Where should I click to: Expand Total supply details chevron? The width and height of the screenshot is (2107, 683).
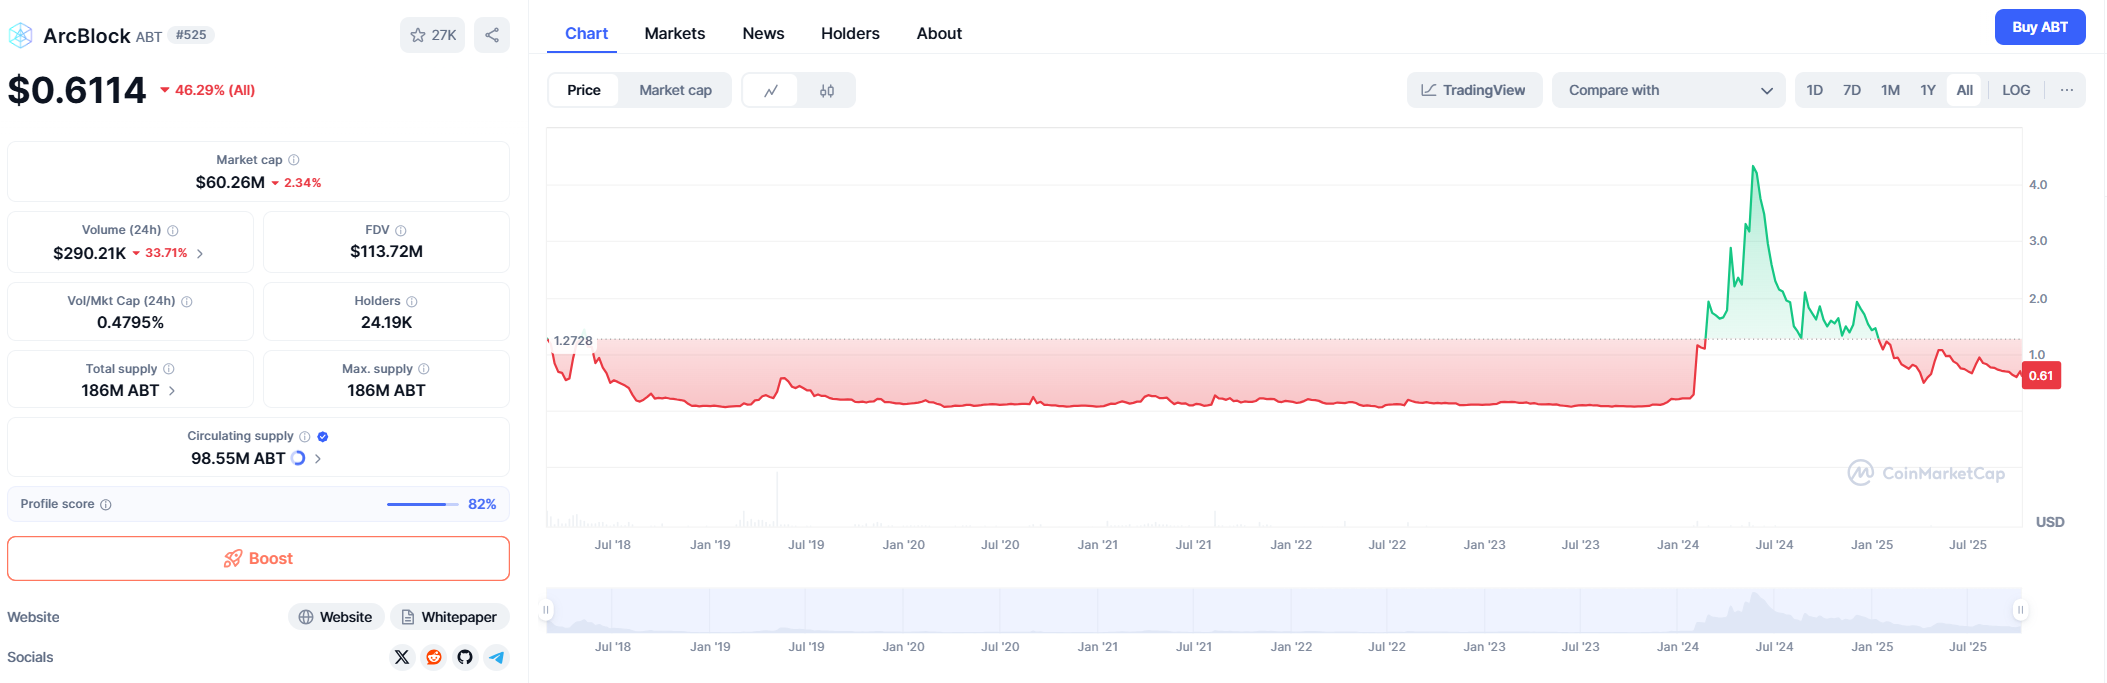(172, 391)
